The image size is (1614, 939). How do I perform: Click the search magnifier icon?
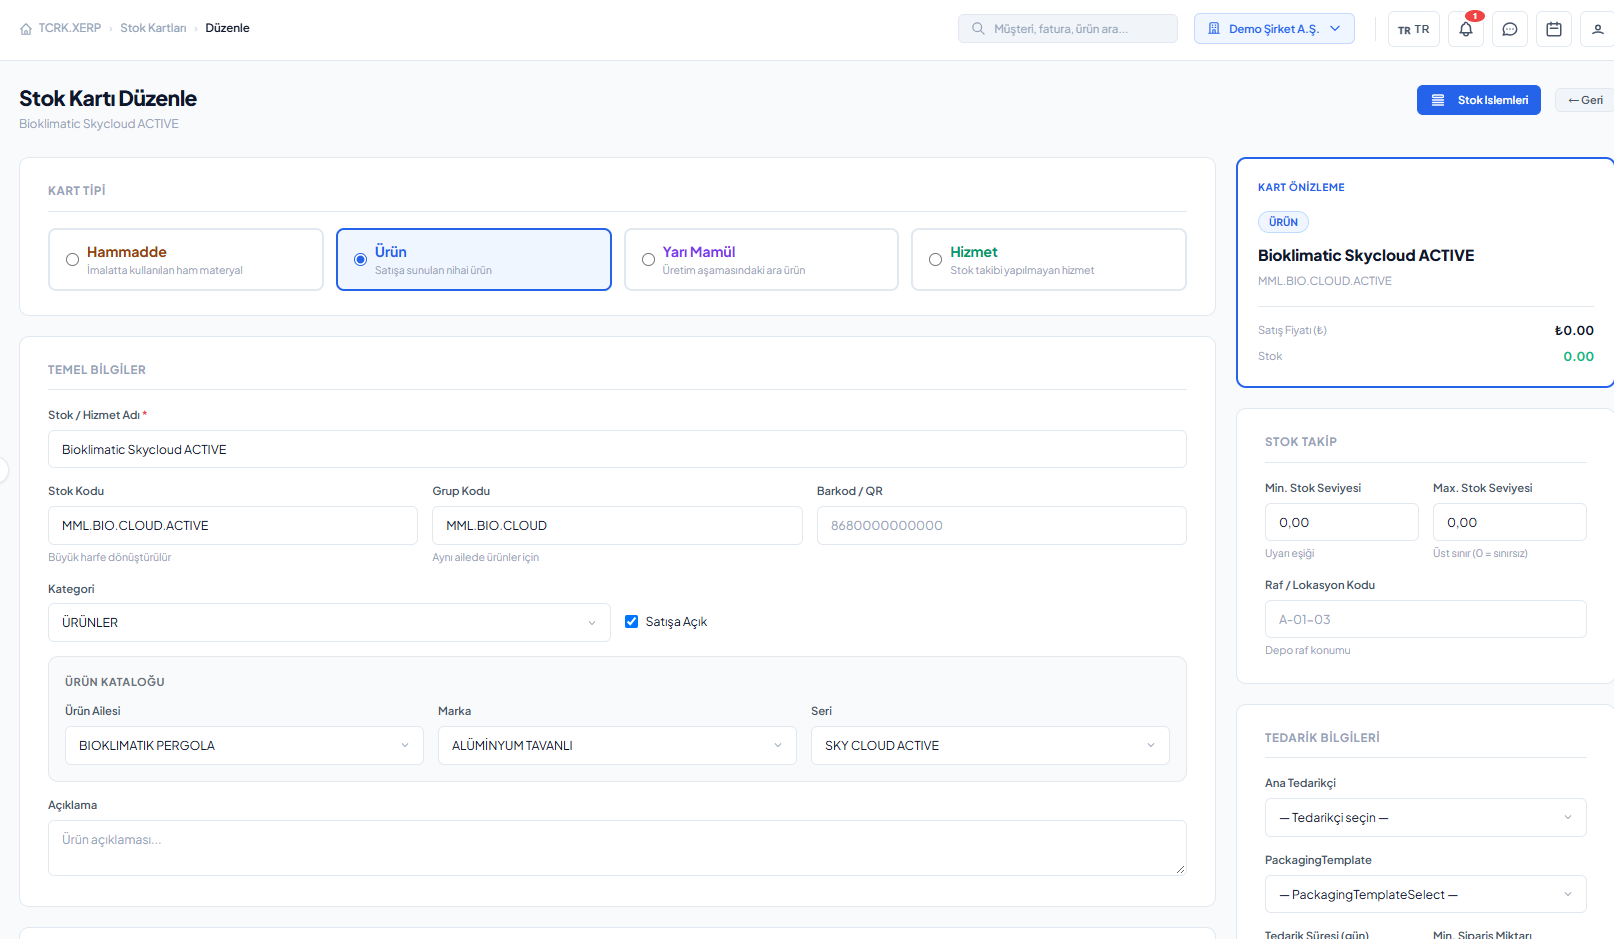[978, 29]
